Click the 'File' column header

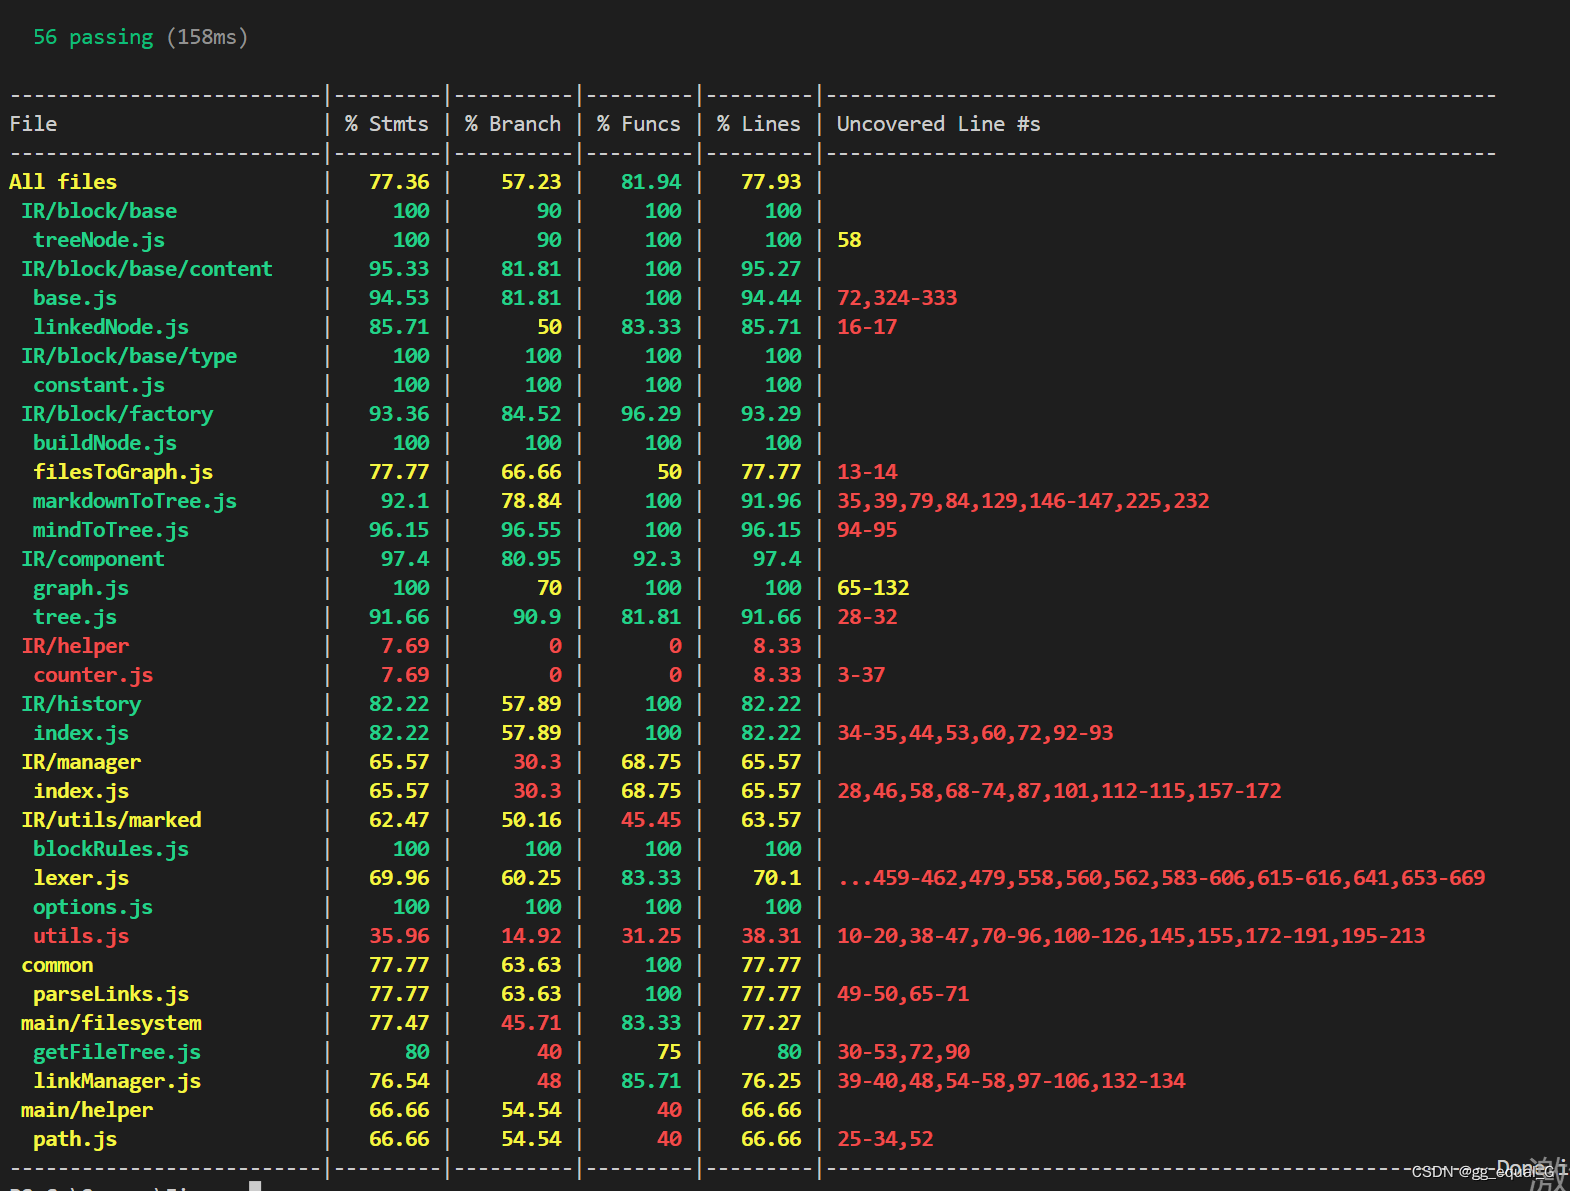33,124
